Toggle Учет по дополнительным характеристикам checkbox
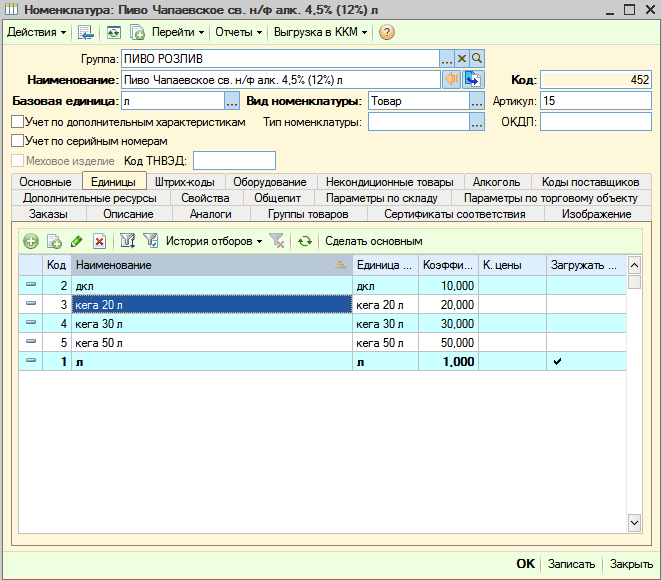The image size is (662, 580). [x=17, y=122]
